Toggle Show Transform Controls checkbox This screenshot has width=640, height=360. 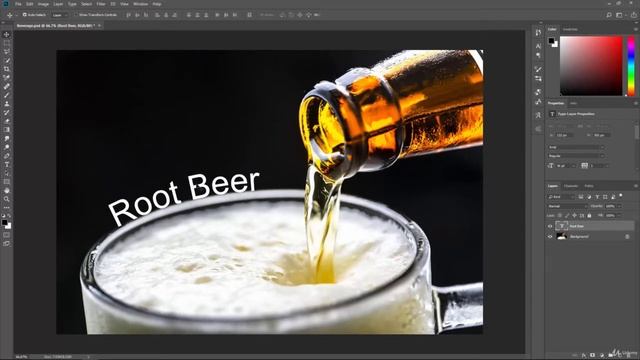coord(76,15)
